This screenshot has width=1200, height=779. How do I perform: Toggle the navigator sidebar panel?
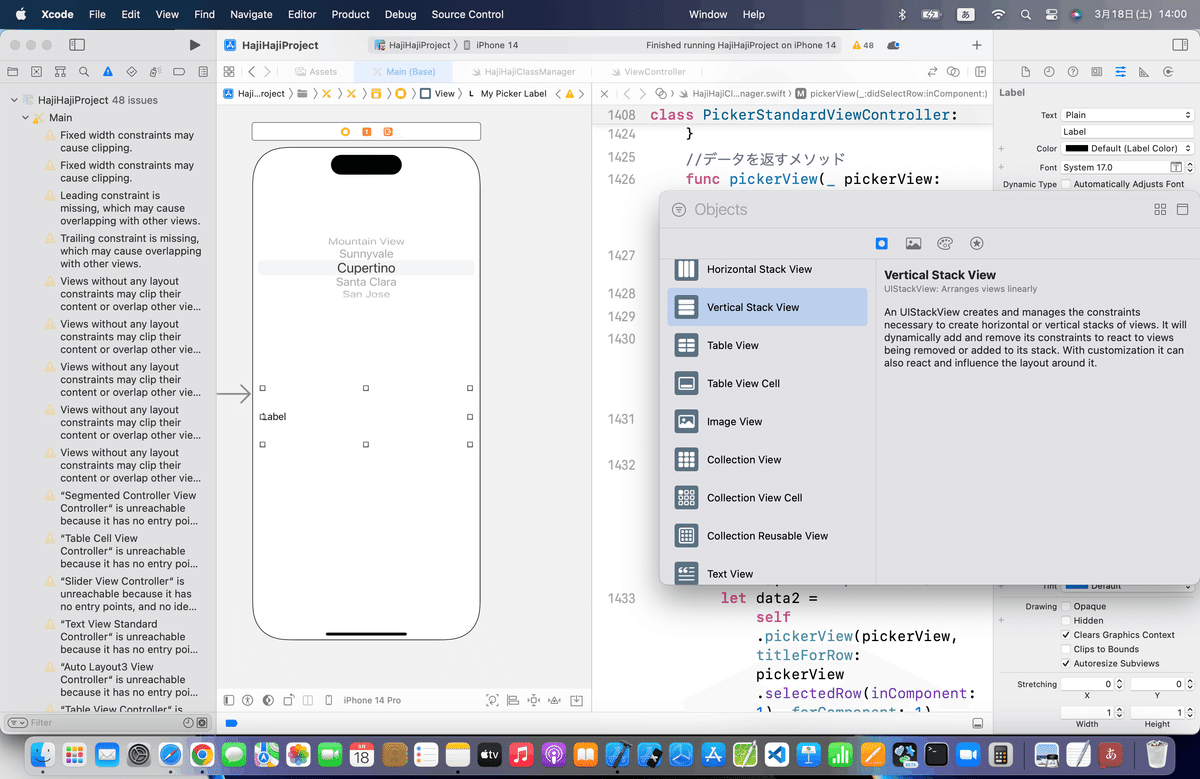77,45
